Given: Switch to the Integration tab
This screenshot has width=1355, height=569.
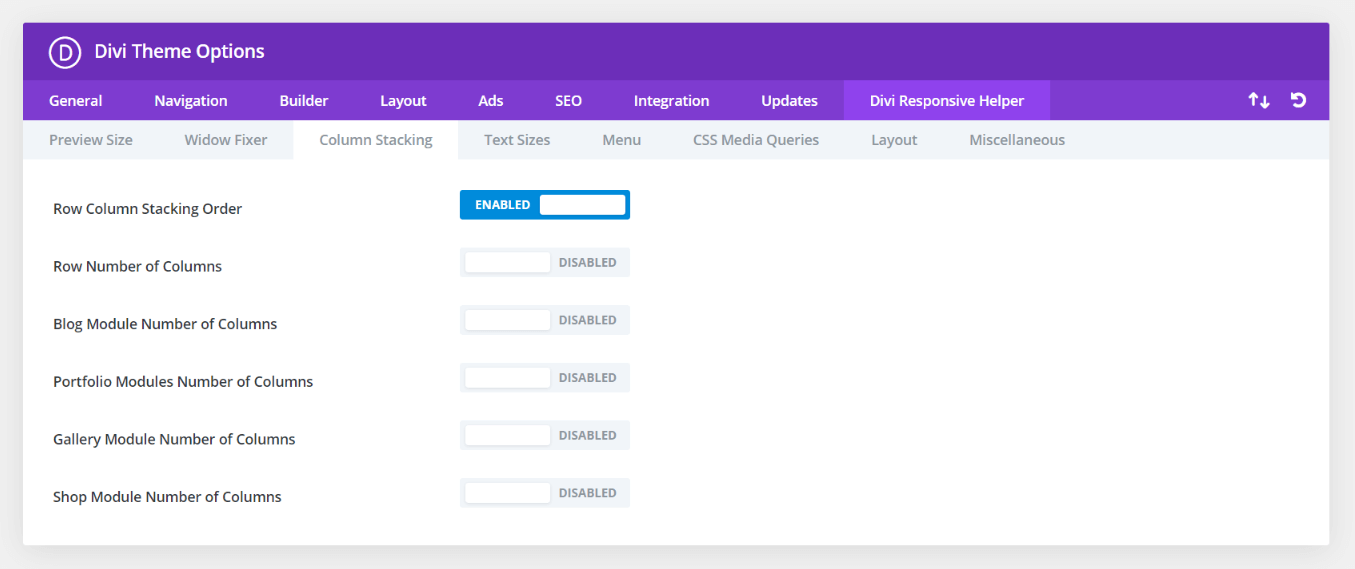Looking at the screenshot, I should [x=672, y=100].
